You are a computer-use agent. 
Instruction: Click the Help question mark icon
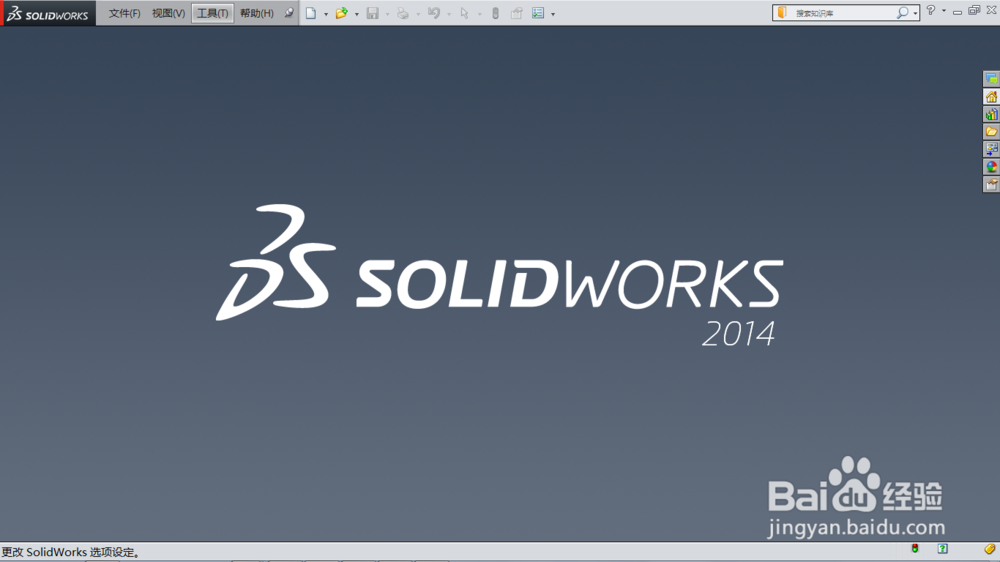pyautogui.click(x=931, y=10)
